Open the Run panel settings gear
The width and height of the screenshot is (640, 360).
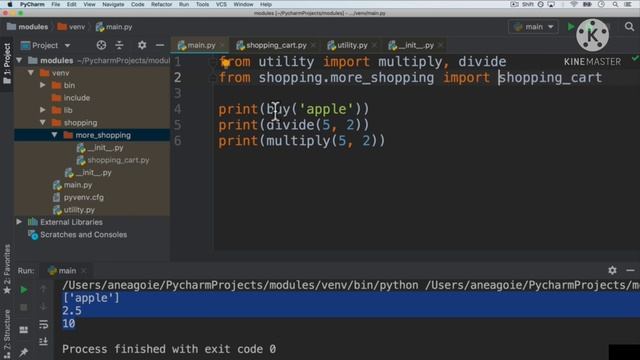tap(612, 270)
